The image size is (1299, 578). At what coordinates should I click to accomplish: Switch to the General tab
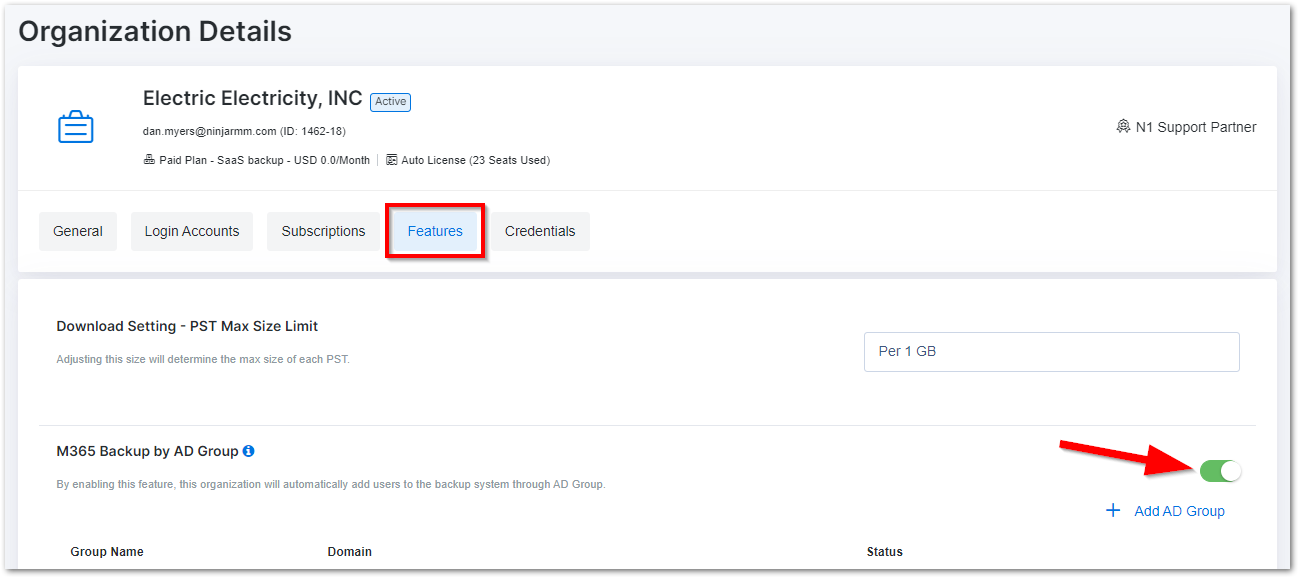tap(77, 230)
